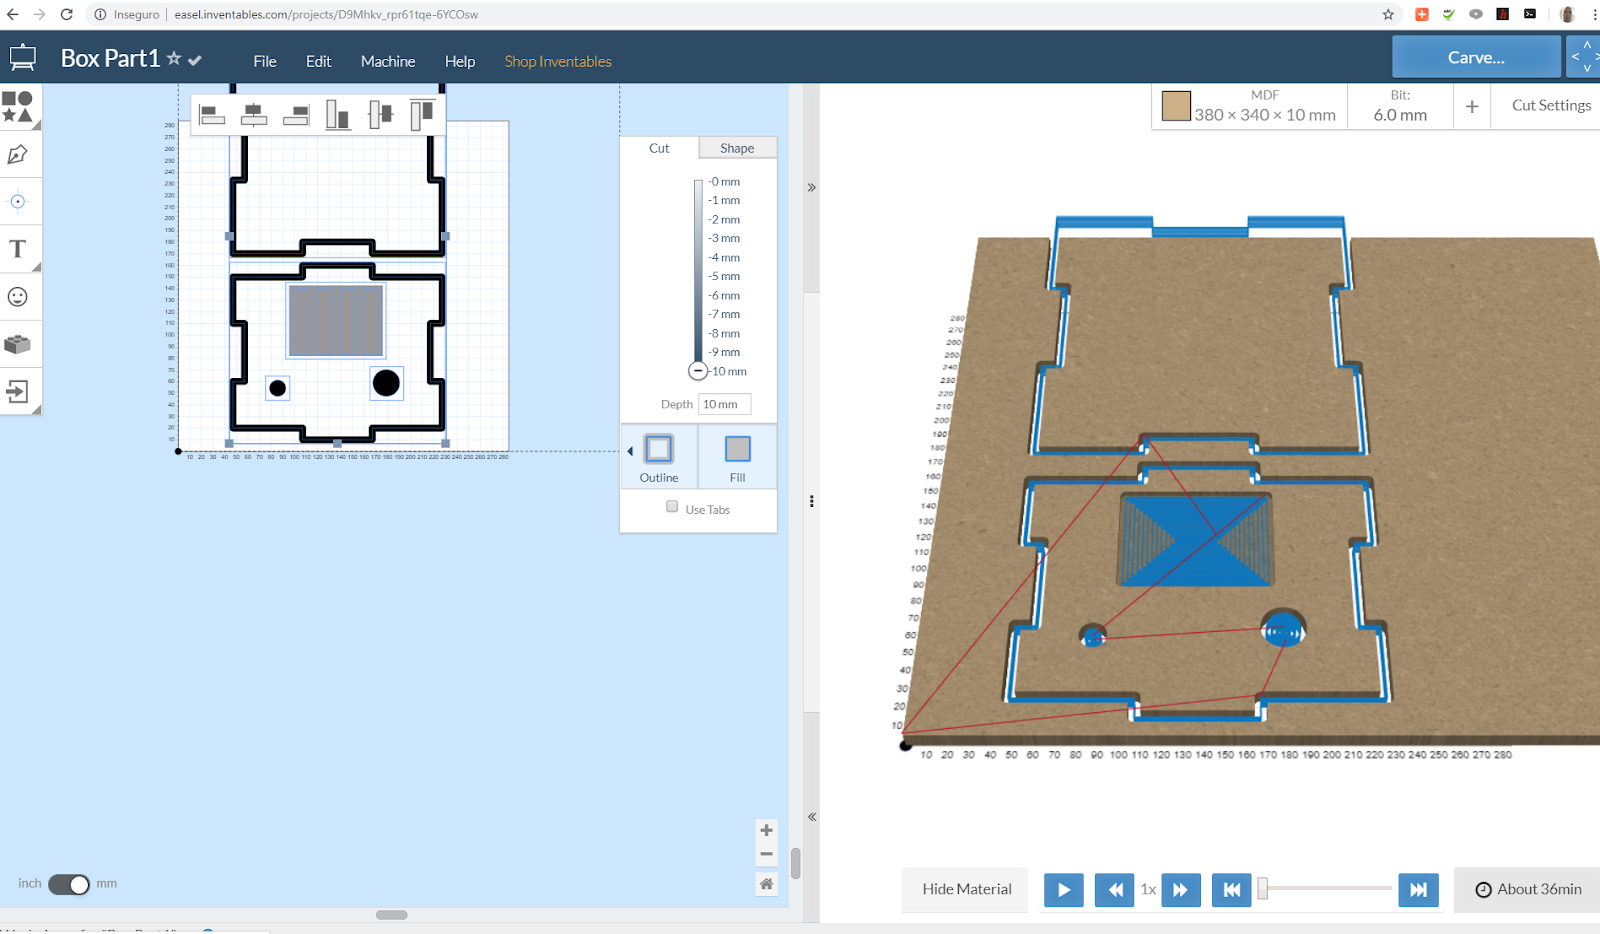Open the Machine menu
The width and height of the screenshot is (1600, 934).
point(387,61)
